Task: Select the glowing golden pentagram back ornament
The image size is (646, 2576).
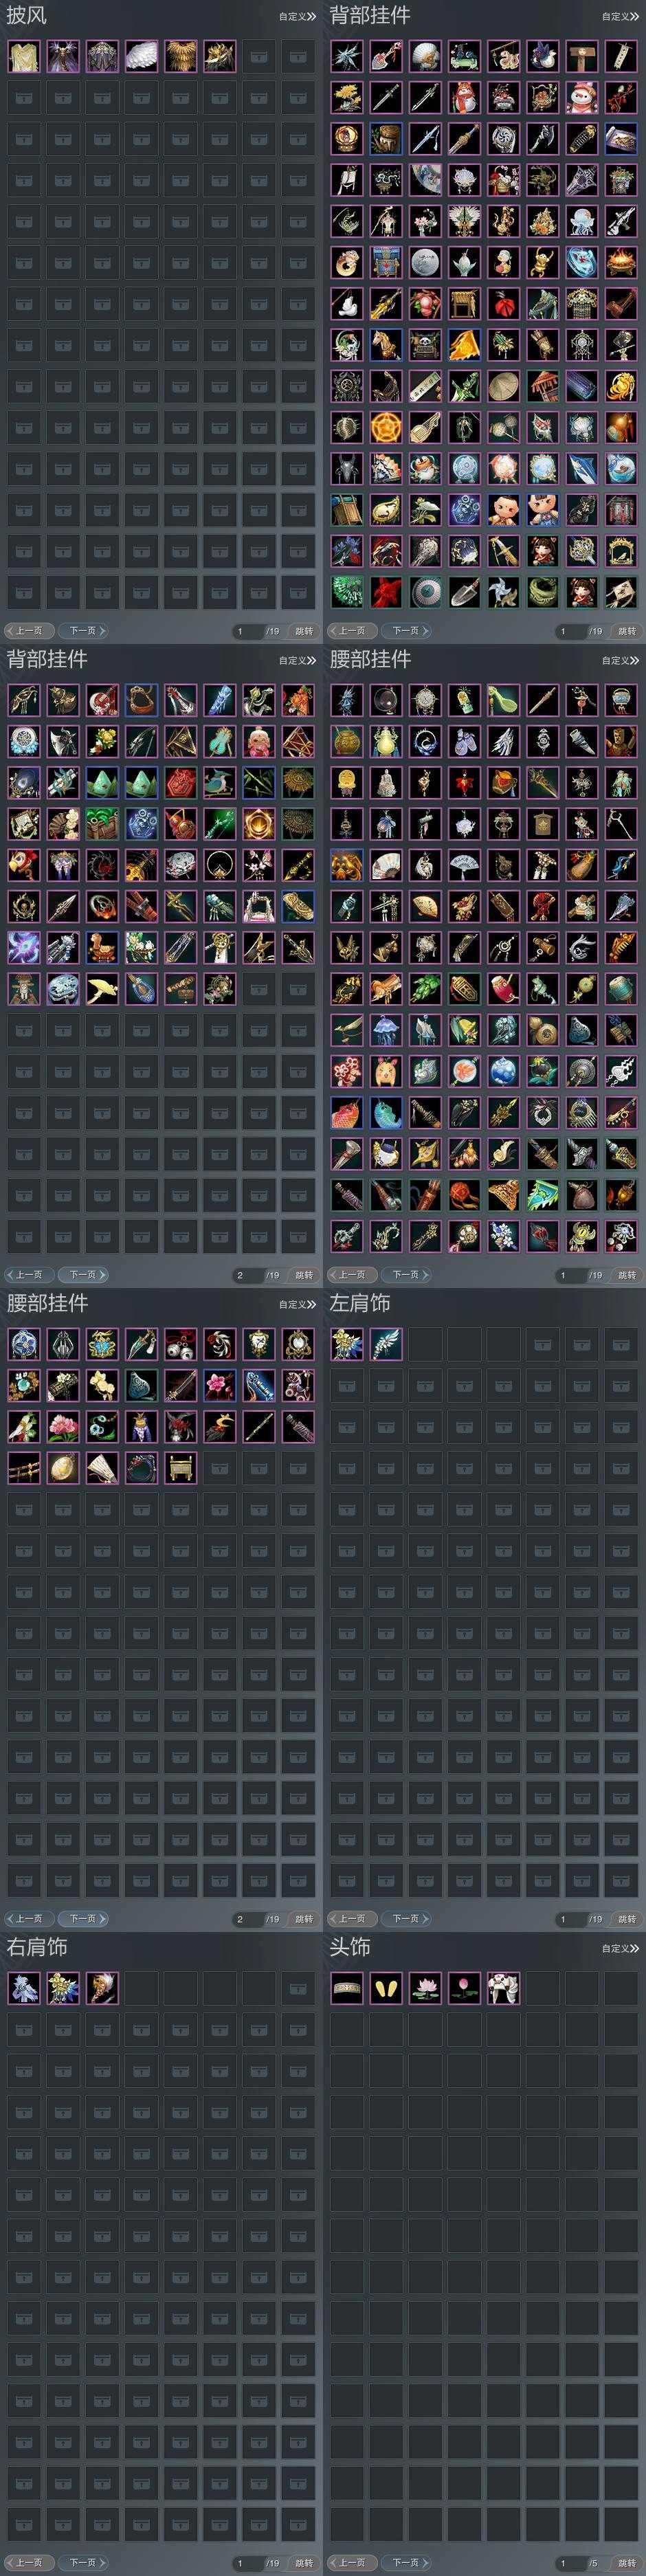Action: coord(386,427)
